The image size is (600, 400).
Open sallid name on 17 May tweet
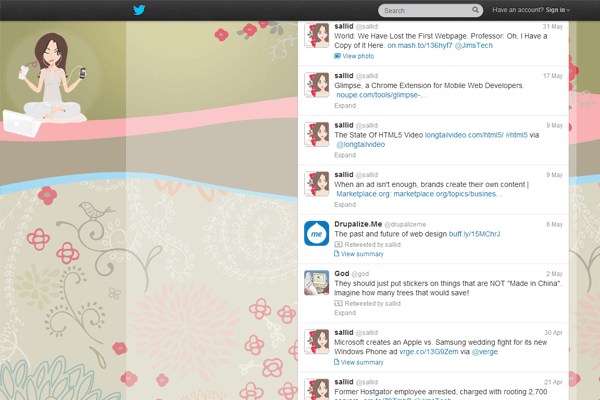[x=344, y=76]
